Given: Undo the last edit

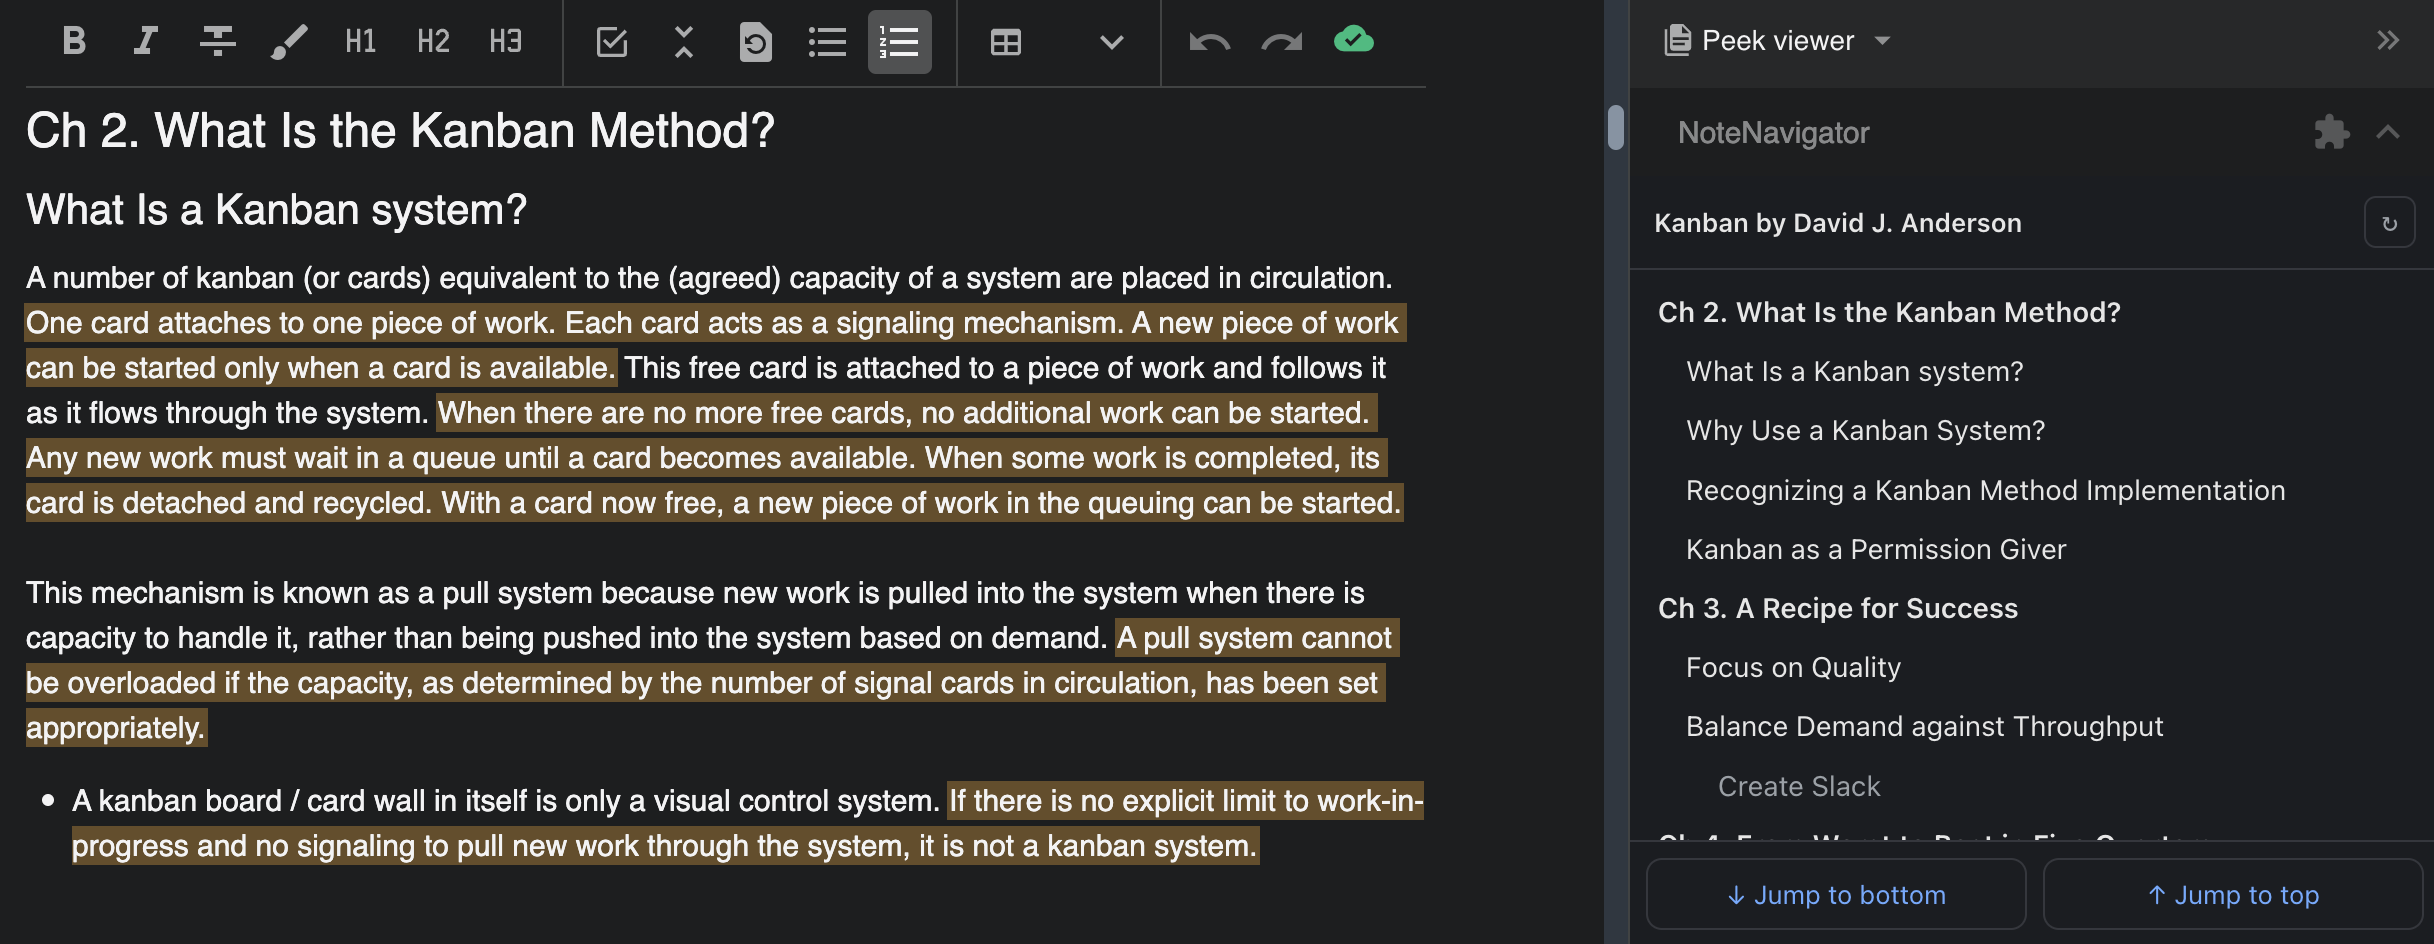Looking at the screenshot, I should (1209, 42).
